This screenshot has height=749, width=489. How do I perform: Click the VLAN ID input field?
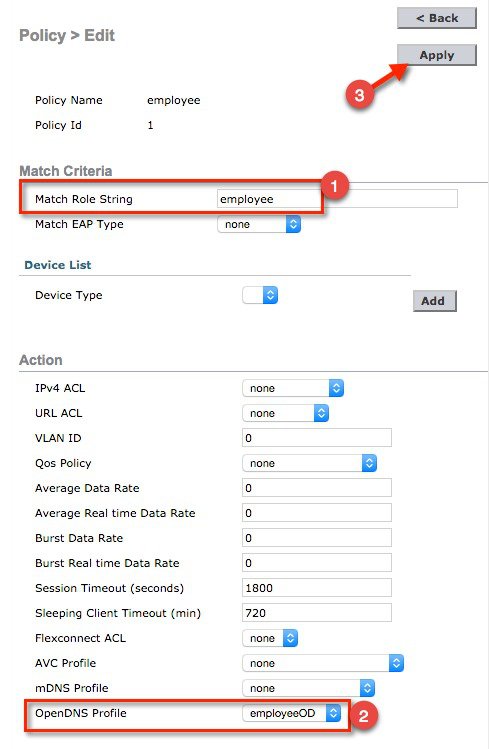(317, 438)
